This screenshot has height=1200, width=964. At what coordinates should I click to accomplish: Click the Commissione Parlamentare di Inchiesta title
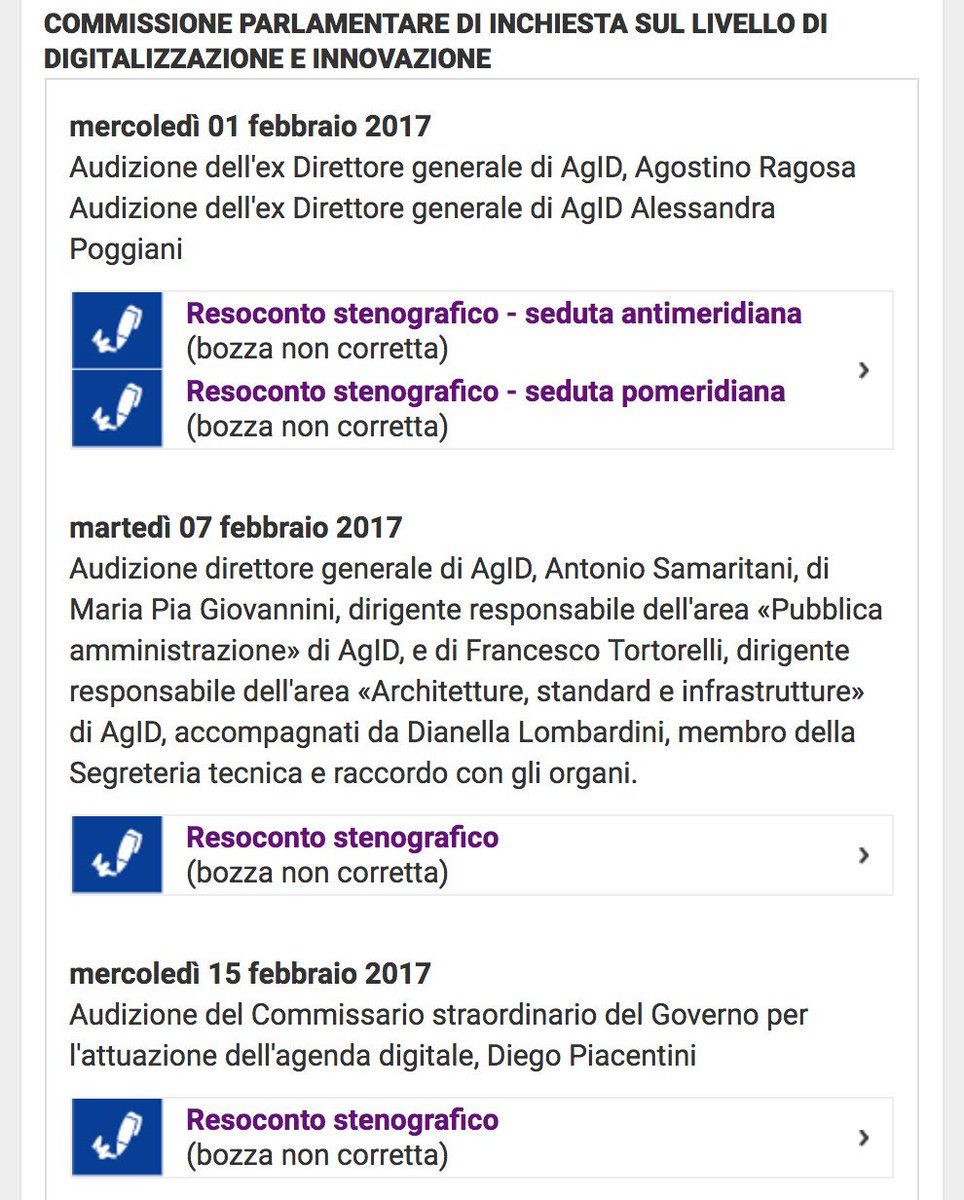pyautogui.click(x=436, y=41)
